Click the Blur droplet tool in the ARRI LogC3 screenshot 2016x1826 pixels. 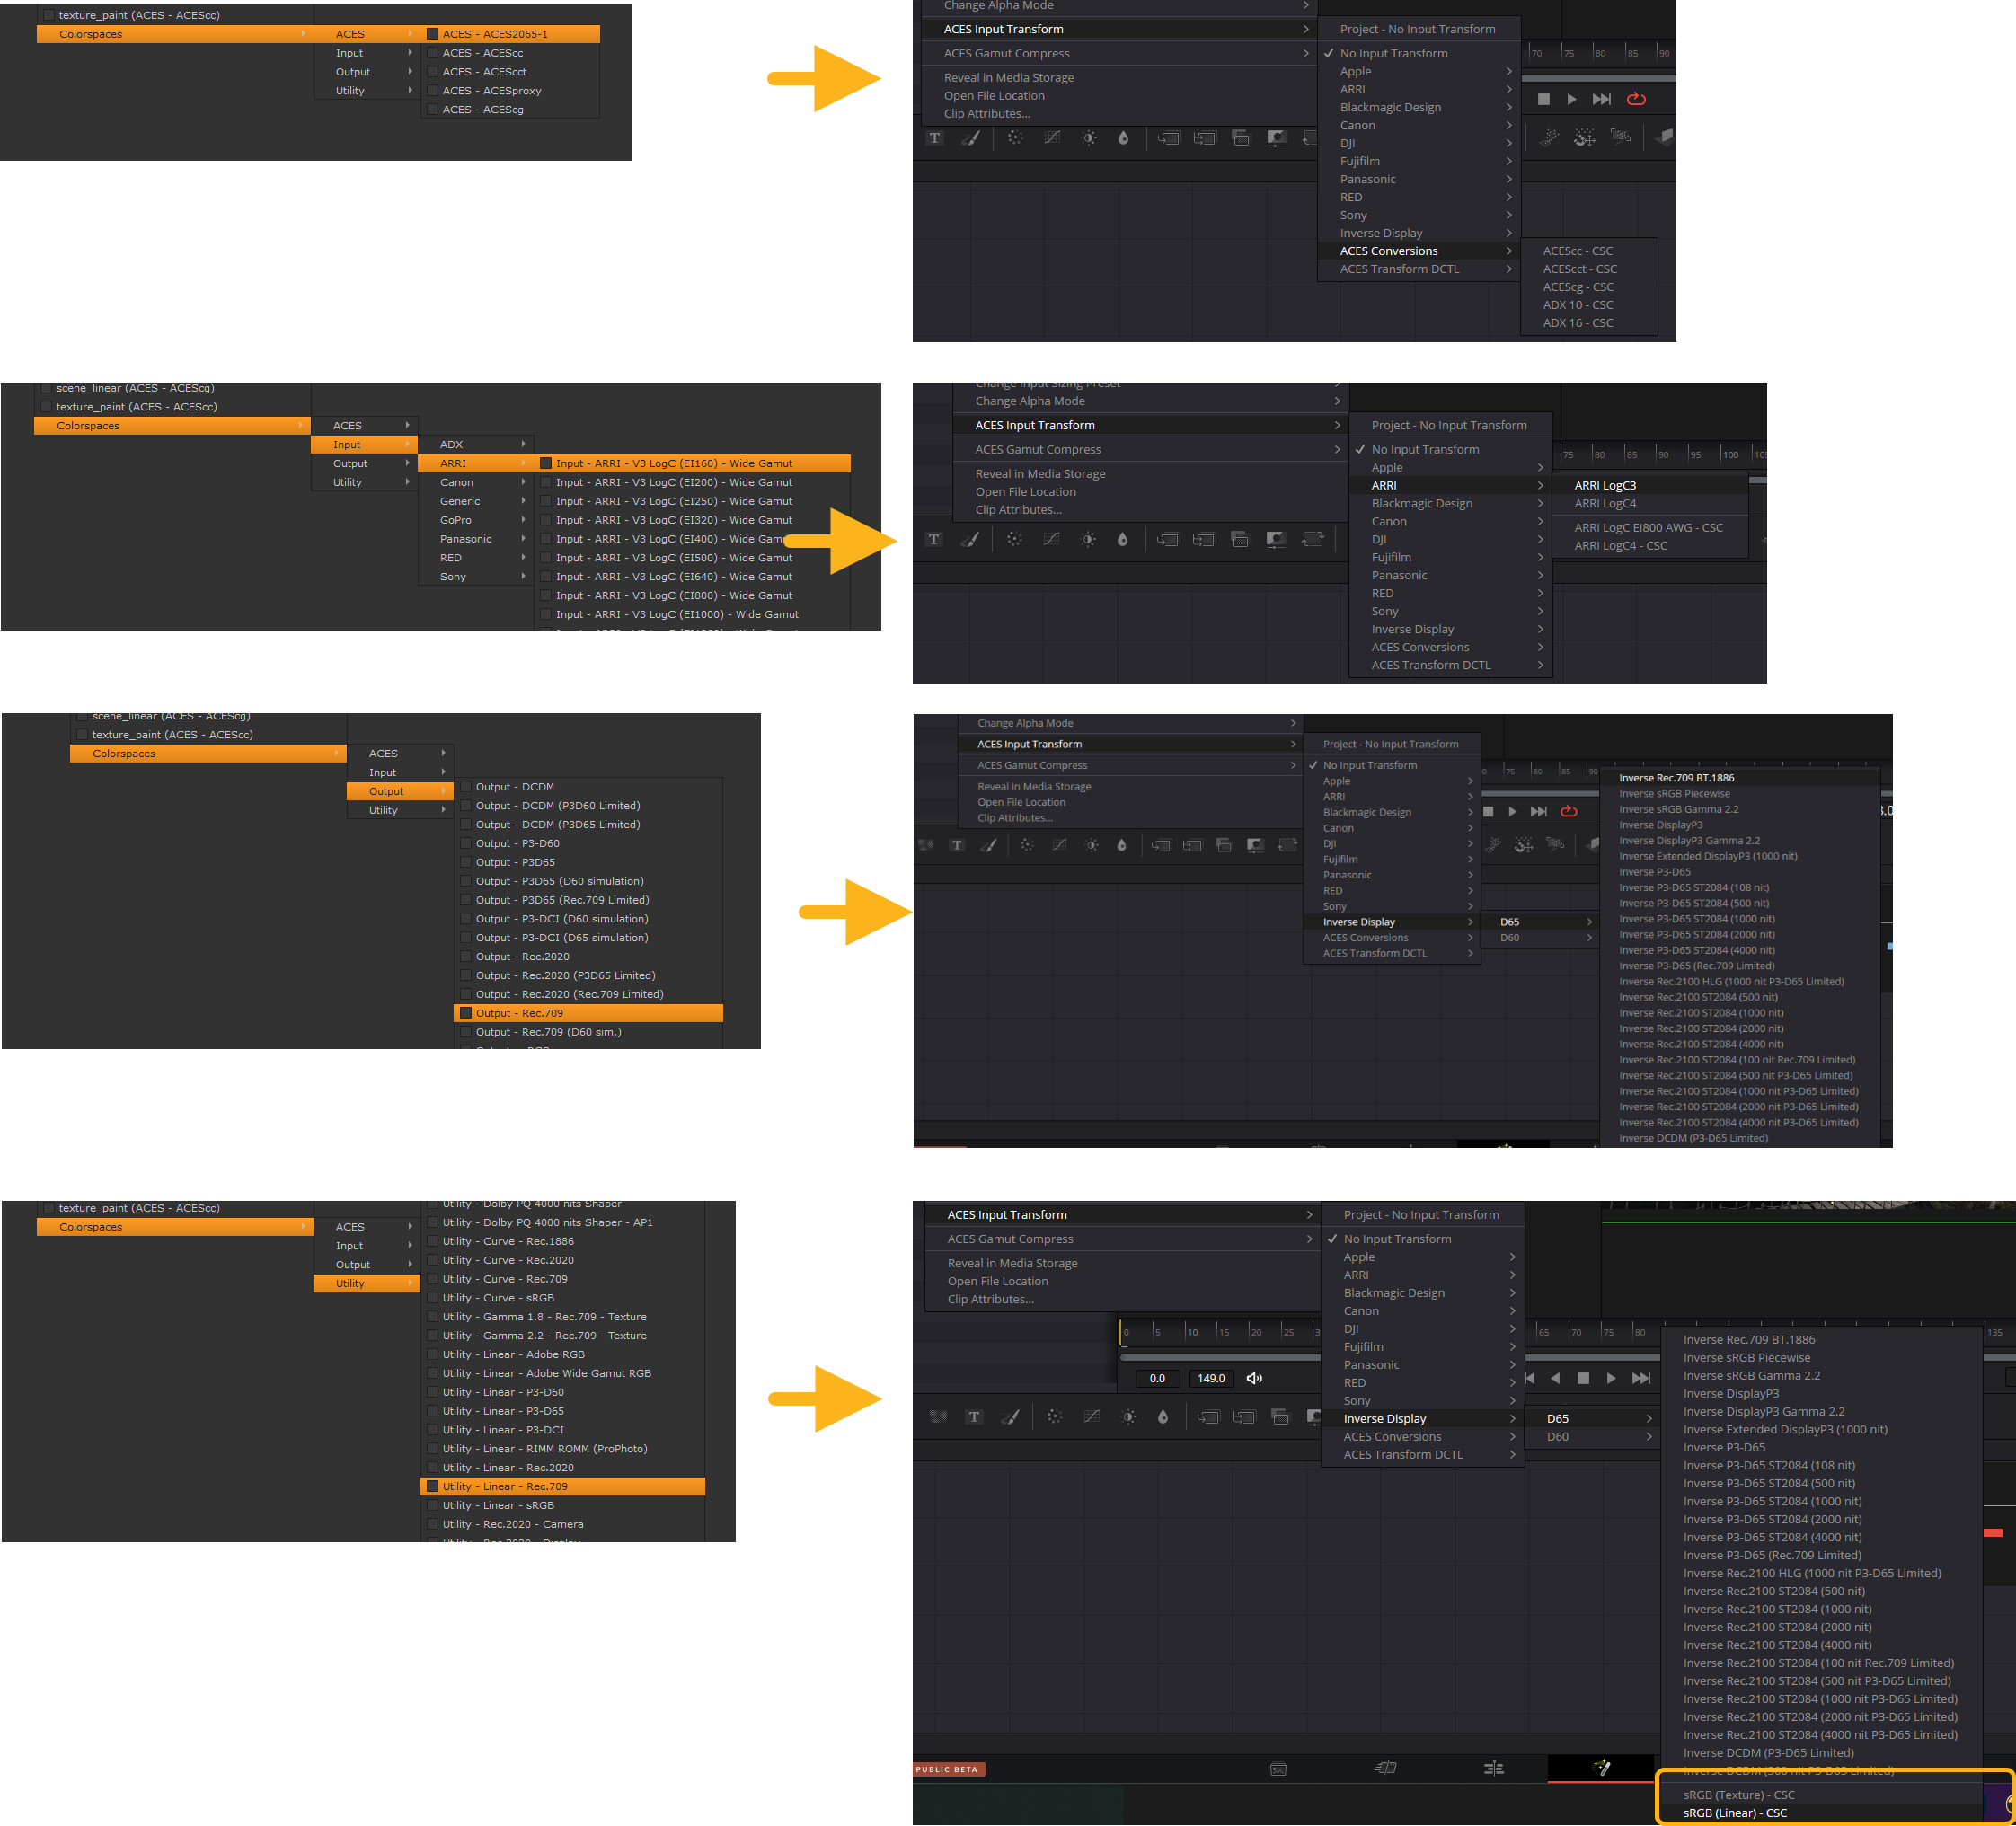tap(1122, 539)
